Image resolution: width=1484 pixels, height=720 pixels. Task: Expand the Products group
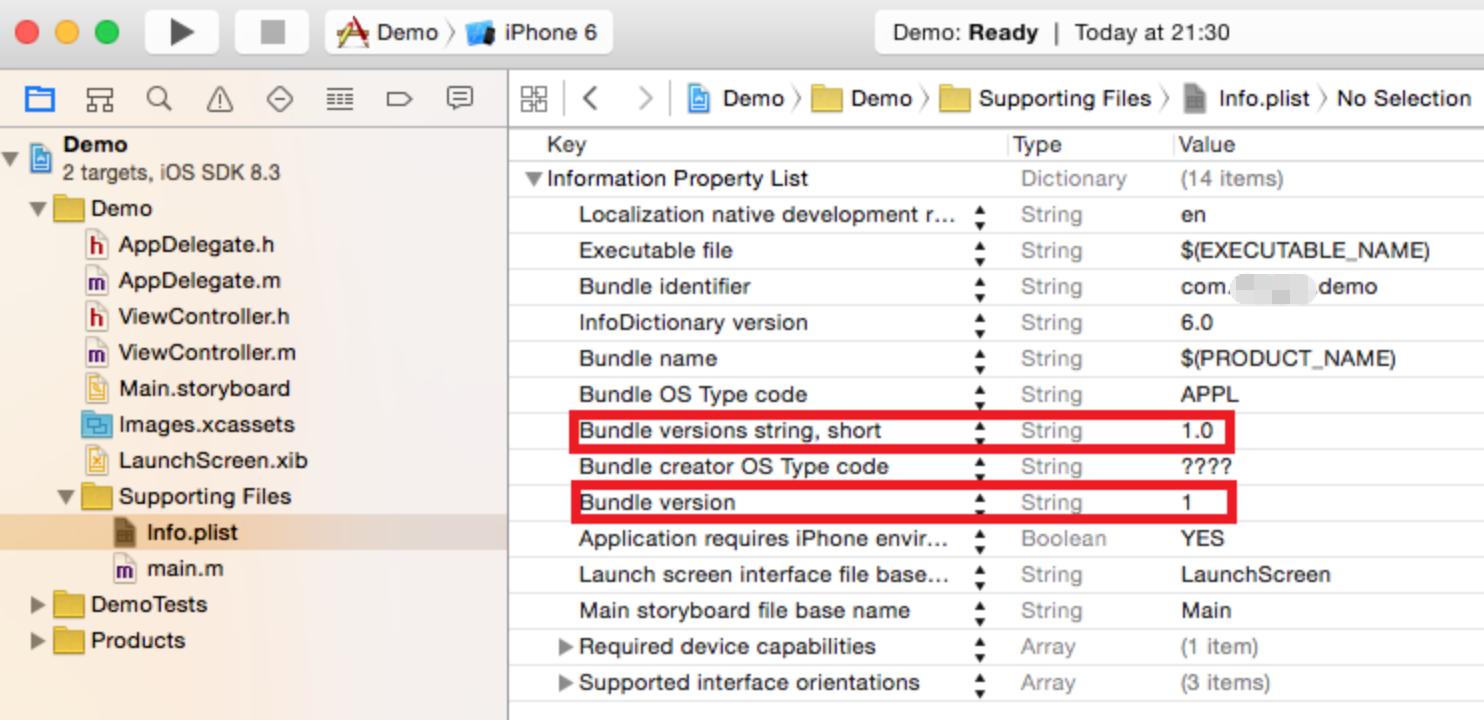point(38,641)
